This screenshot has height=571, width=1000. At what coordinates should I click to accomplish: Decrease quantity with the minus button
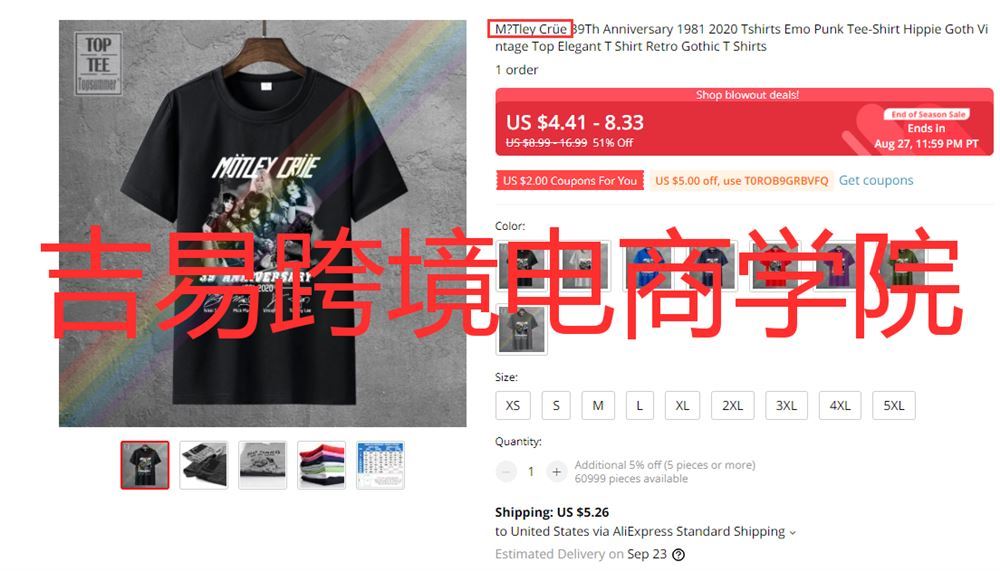(x=506, y=471)
